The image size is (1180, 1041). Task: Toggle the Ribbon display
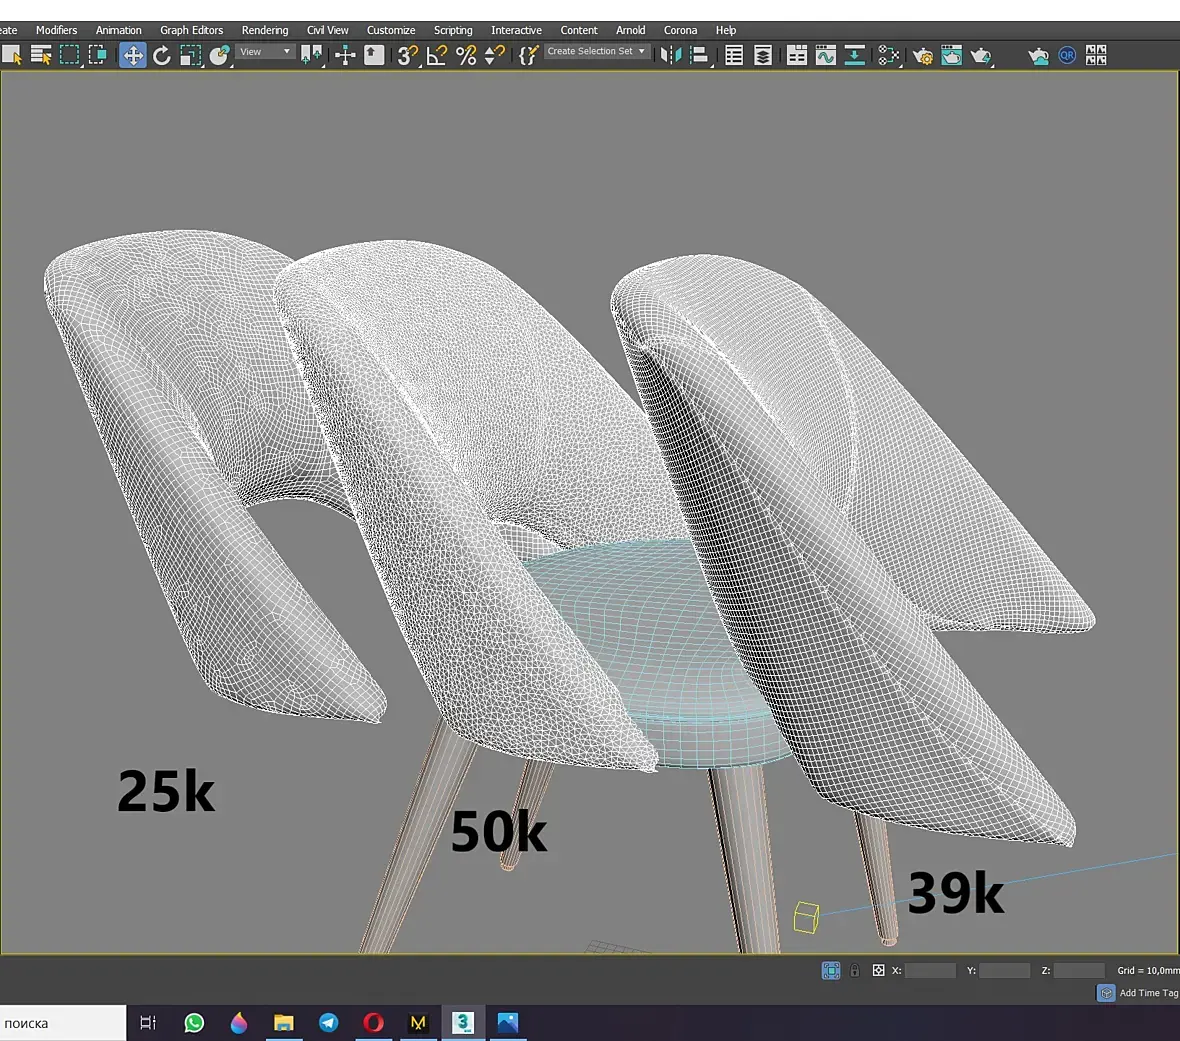pyautogui.click(x=797, y=55)
